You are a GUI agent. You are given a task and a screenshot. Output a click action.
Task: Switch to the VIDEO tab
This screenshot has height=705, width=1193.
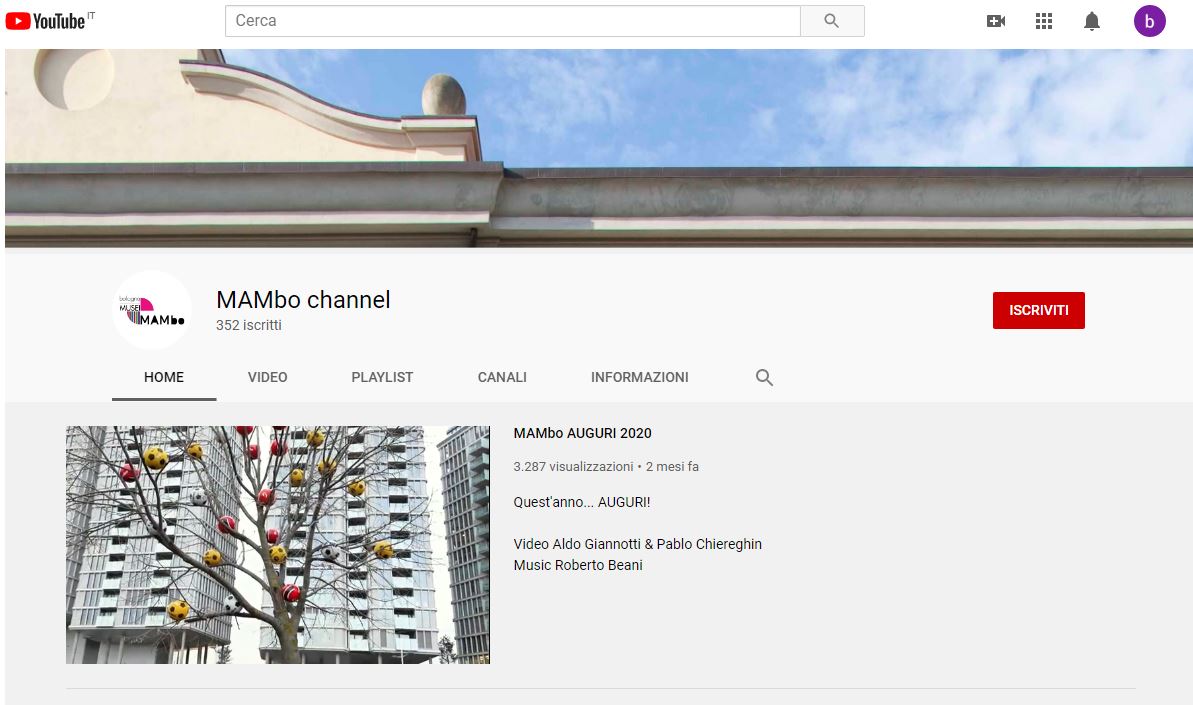coord(267,377)
